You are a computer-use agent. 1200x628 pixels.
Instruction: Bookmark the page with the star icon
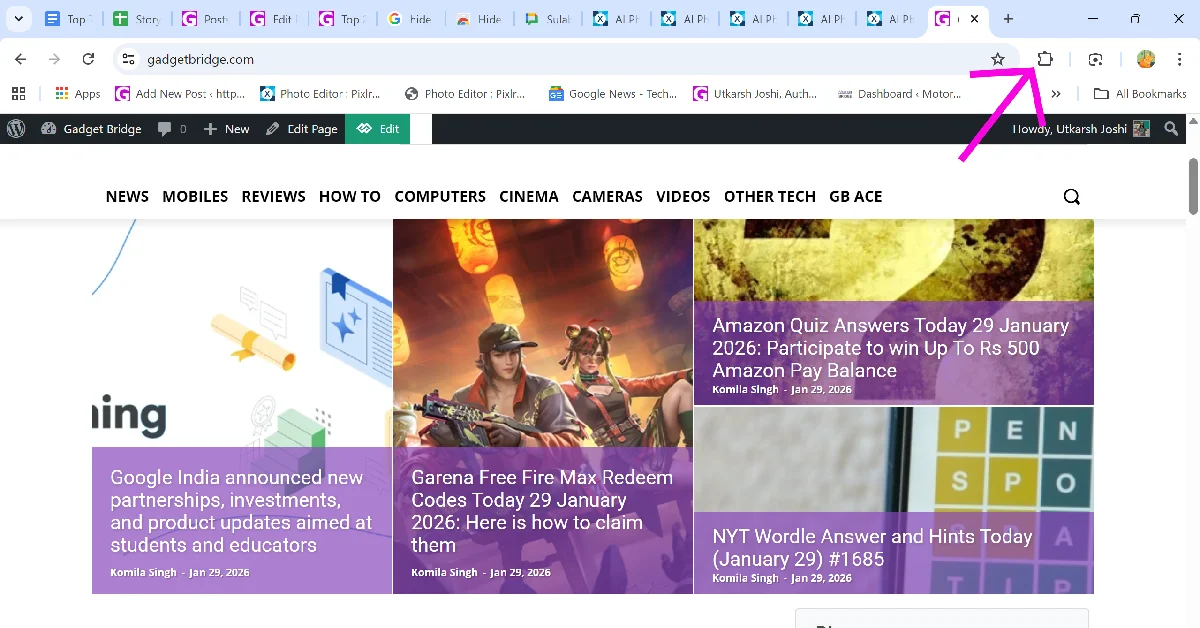pyautogui.click(x=1000, y=59)
